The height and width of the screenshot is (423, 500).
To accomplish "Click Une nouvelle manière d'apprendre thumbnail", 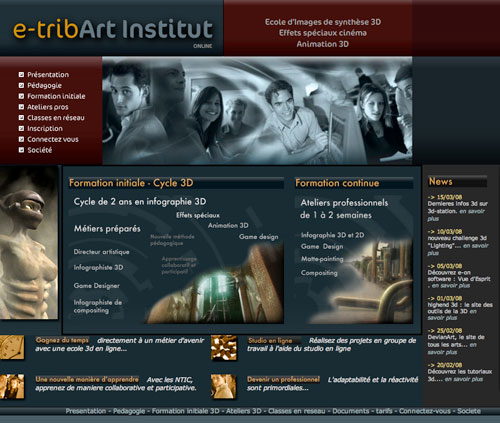I will tap(12, 387).
